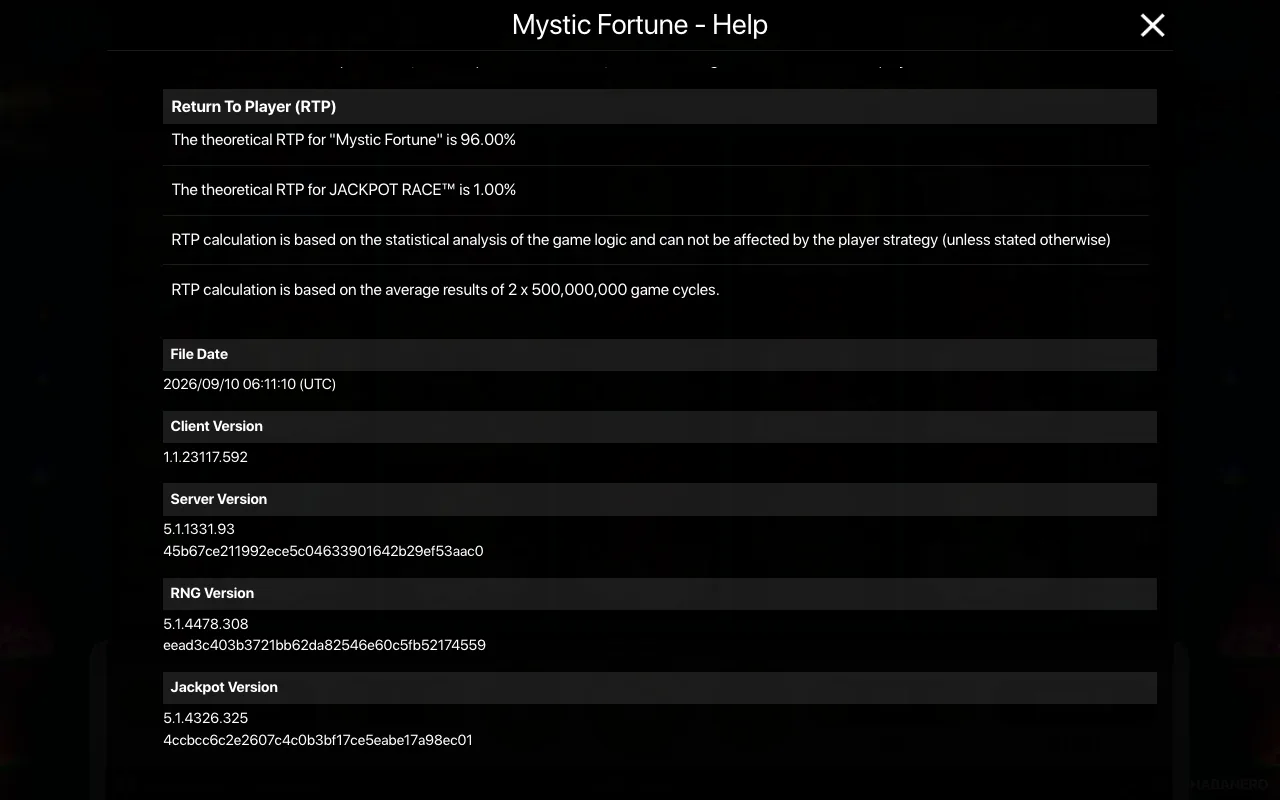Select the RNG Version header
The width and height of the screenshot is (1280, 800).
660,593
